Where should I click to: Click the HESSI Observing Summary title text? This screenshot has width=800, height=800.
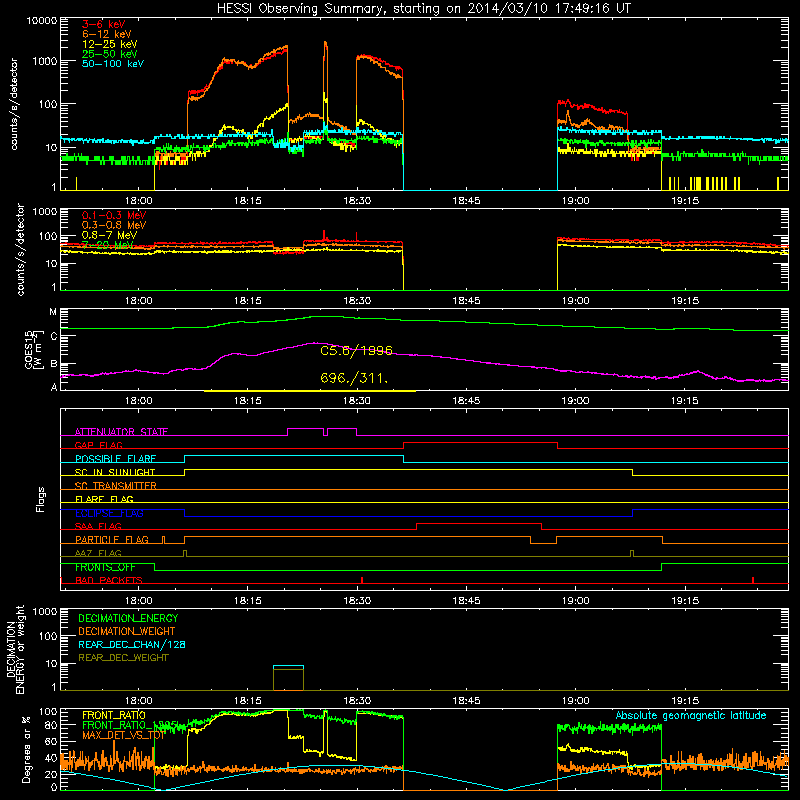423,9
